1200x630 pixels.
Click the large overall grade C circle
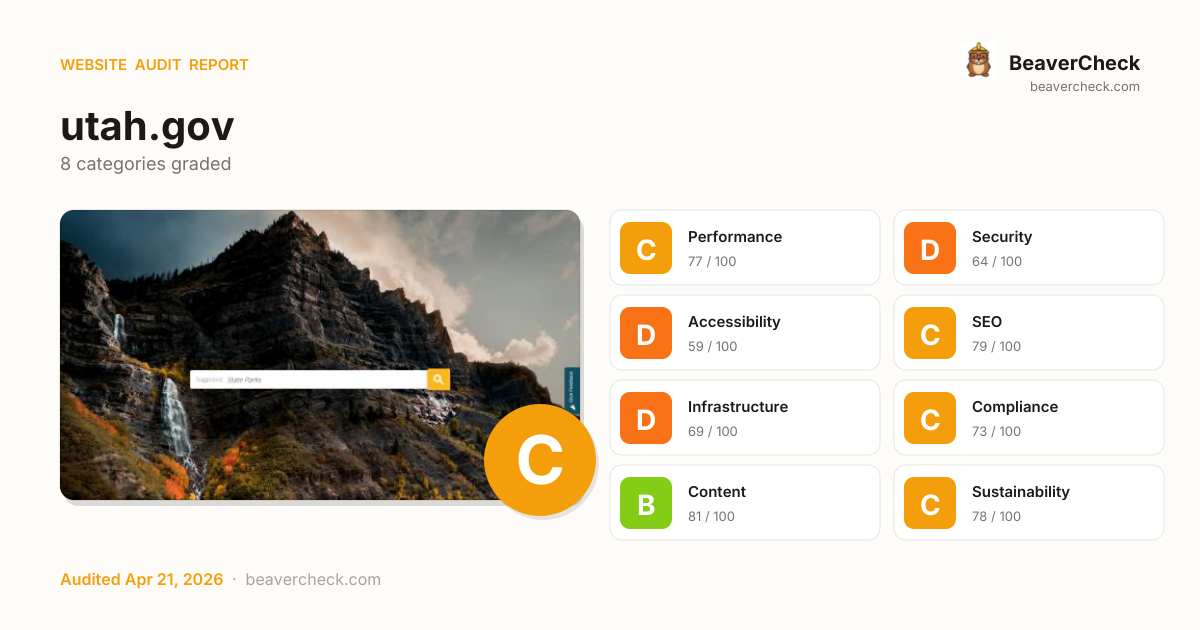(x=540, y=460)
